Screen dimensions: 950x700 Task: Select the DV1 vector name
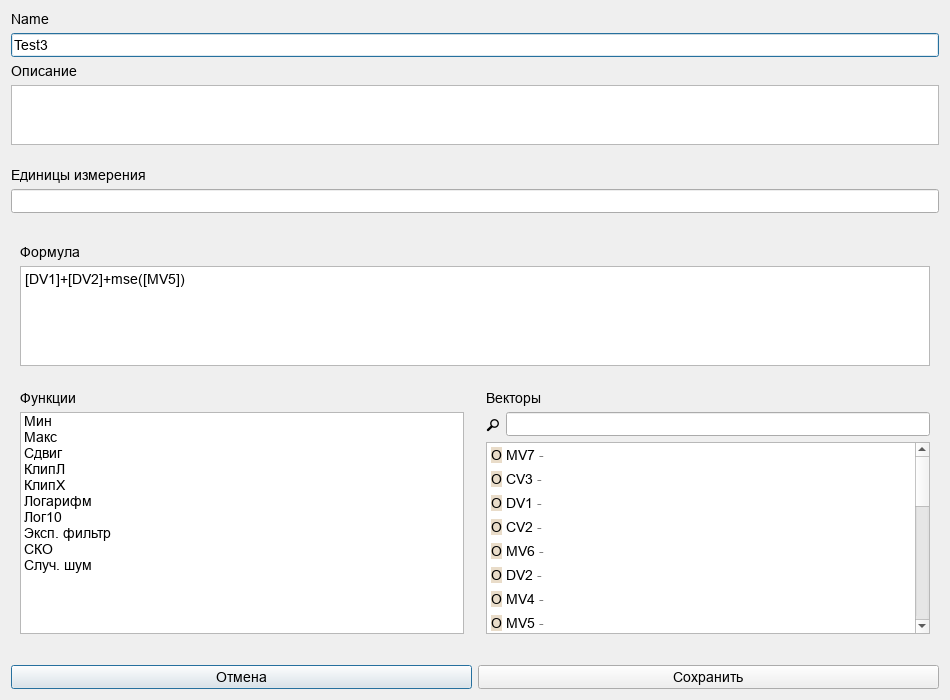point(519,503)
